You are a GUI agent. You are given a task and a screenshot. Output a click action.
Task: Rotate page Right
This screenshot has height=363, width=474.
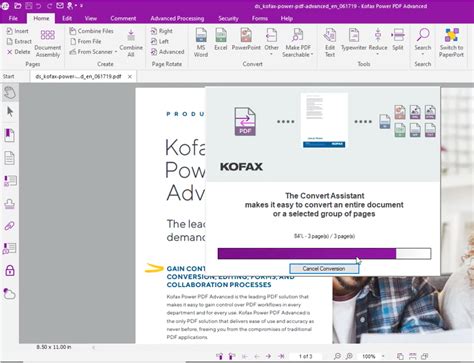point(161,31)
